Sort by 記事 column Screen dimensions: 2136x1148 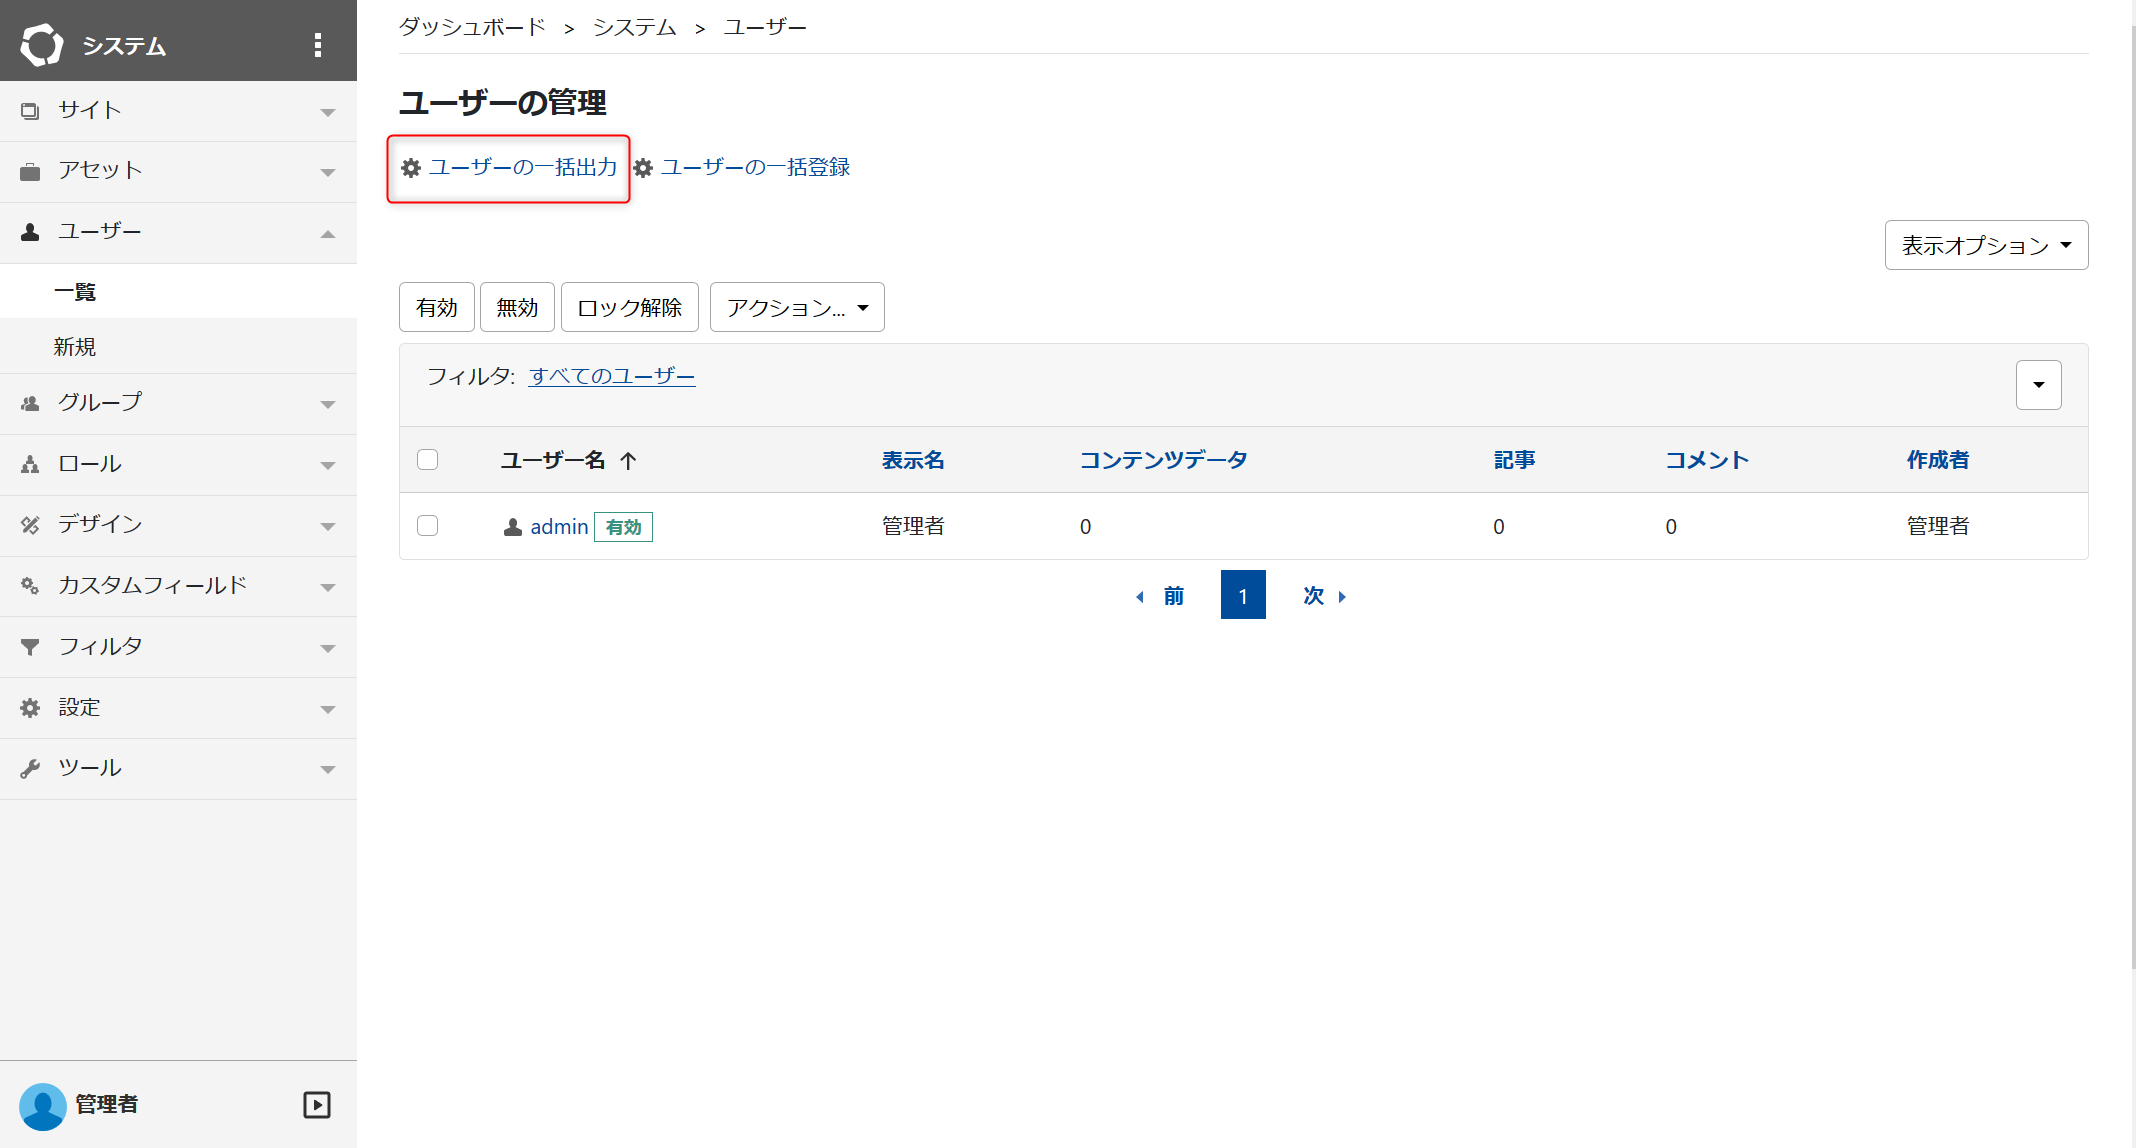[x=1514, y=460]
